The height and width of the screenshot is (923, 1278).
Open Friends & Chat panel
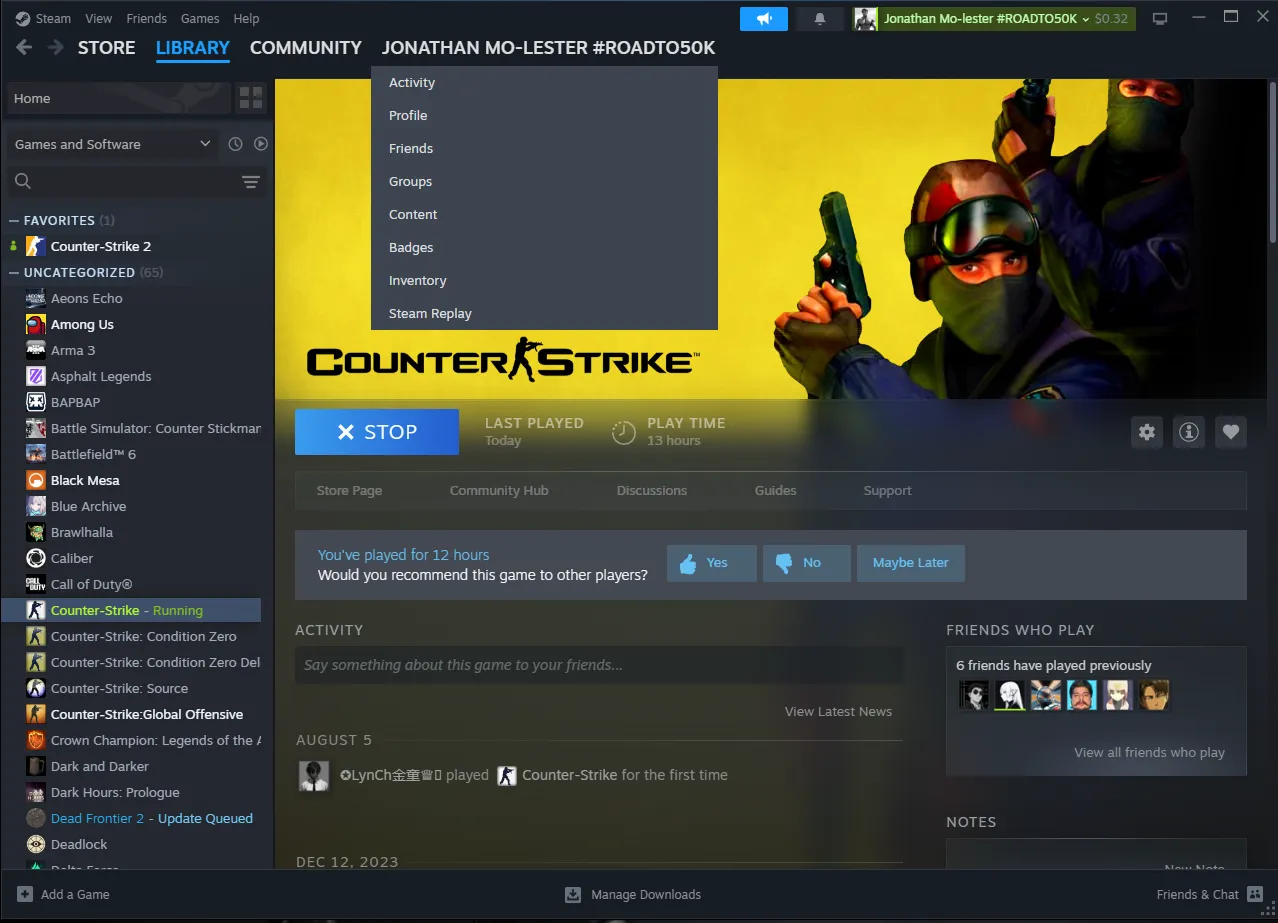(1209, 895)
